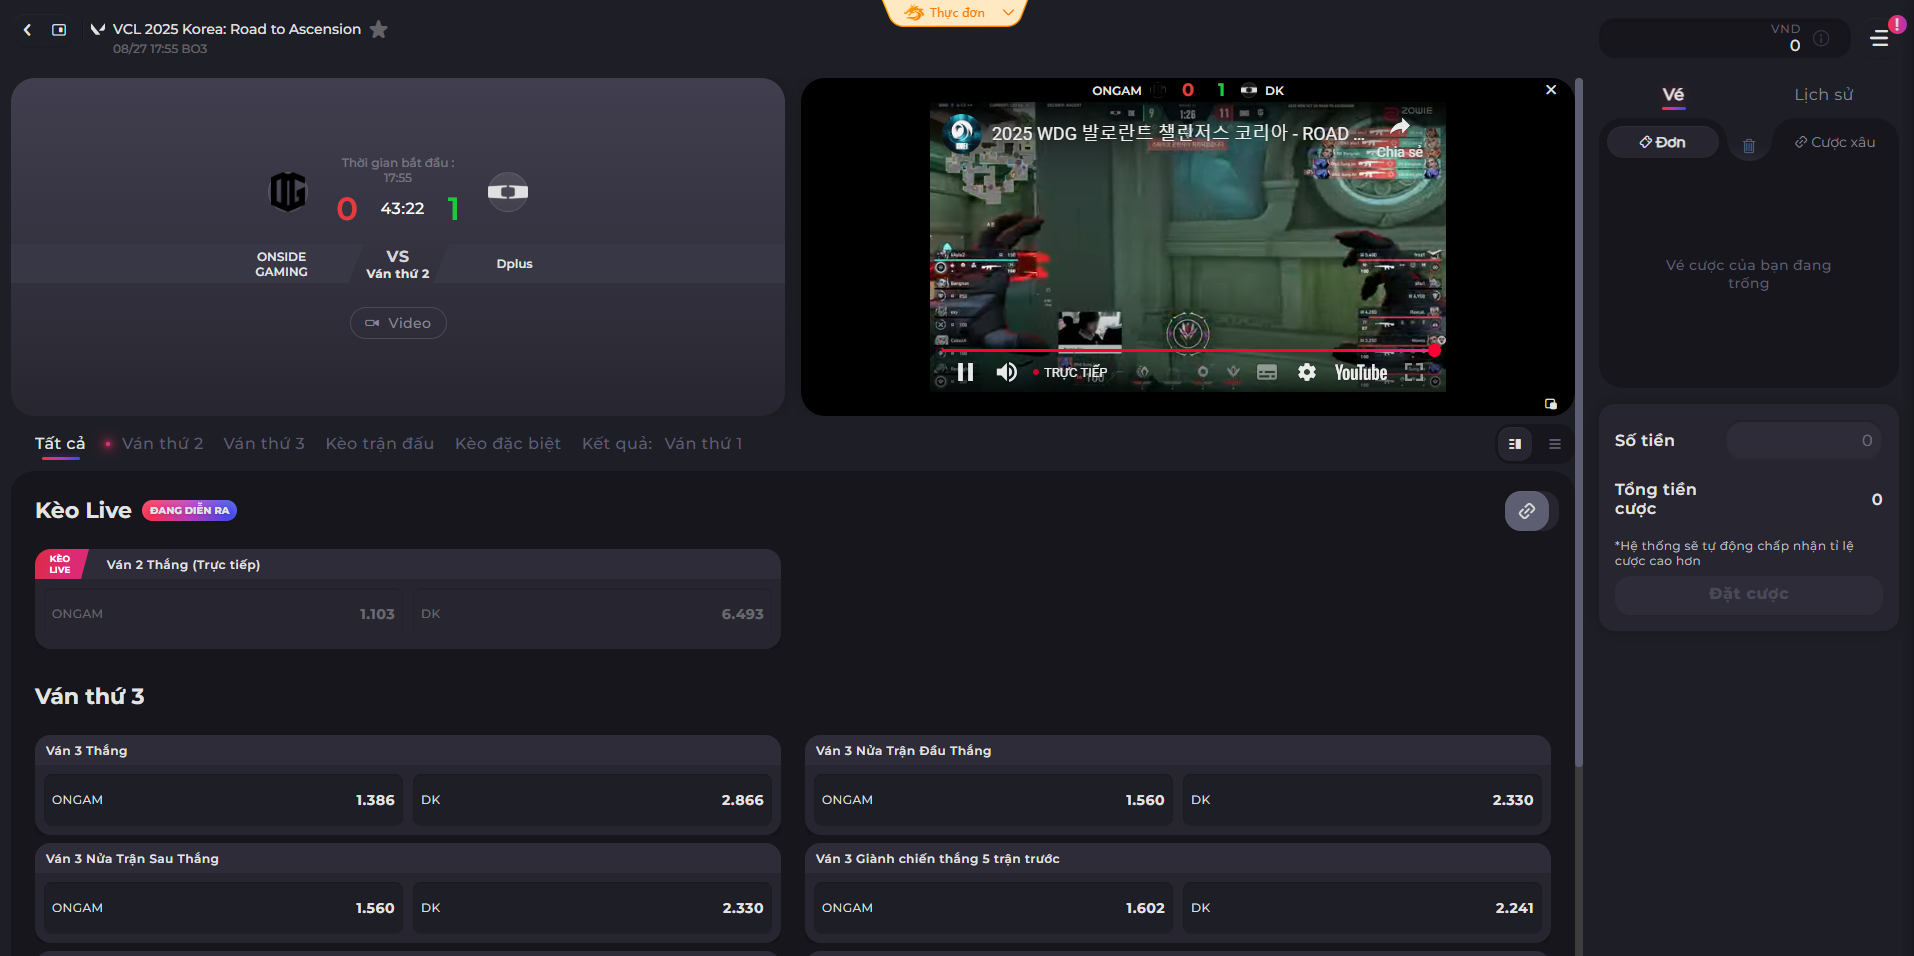Screen dimensions: 1914x956
Task: Open YouTube video settings gear
Action: click(x=1306, y=372)
